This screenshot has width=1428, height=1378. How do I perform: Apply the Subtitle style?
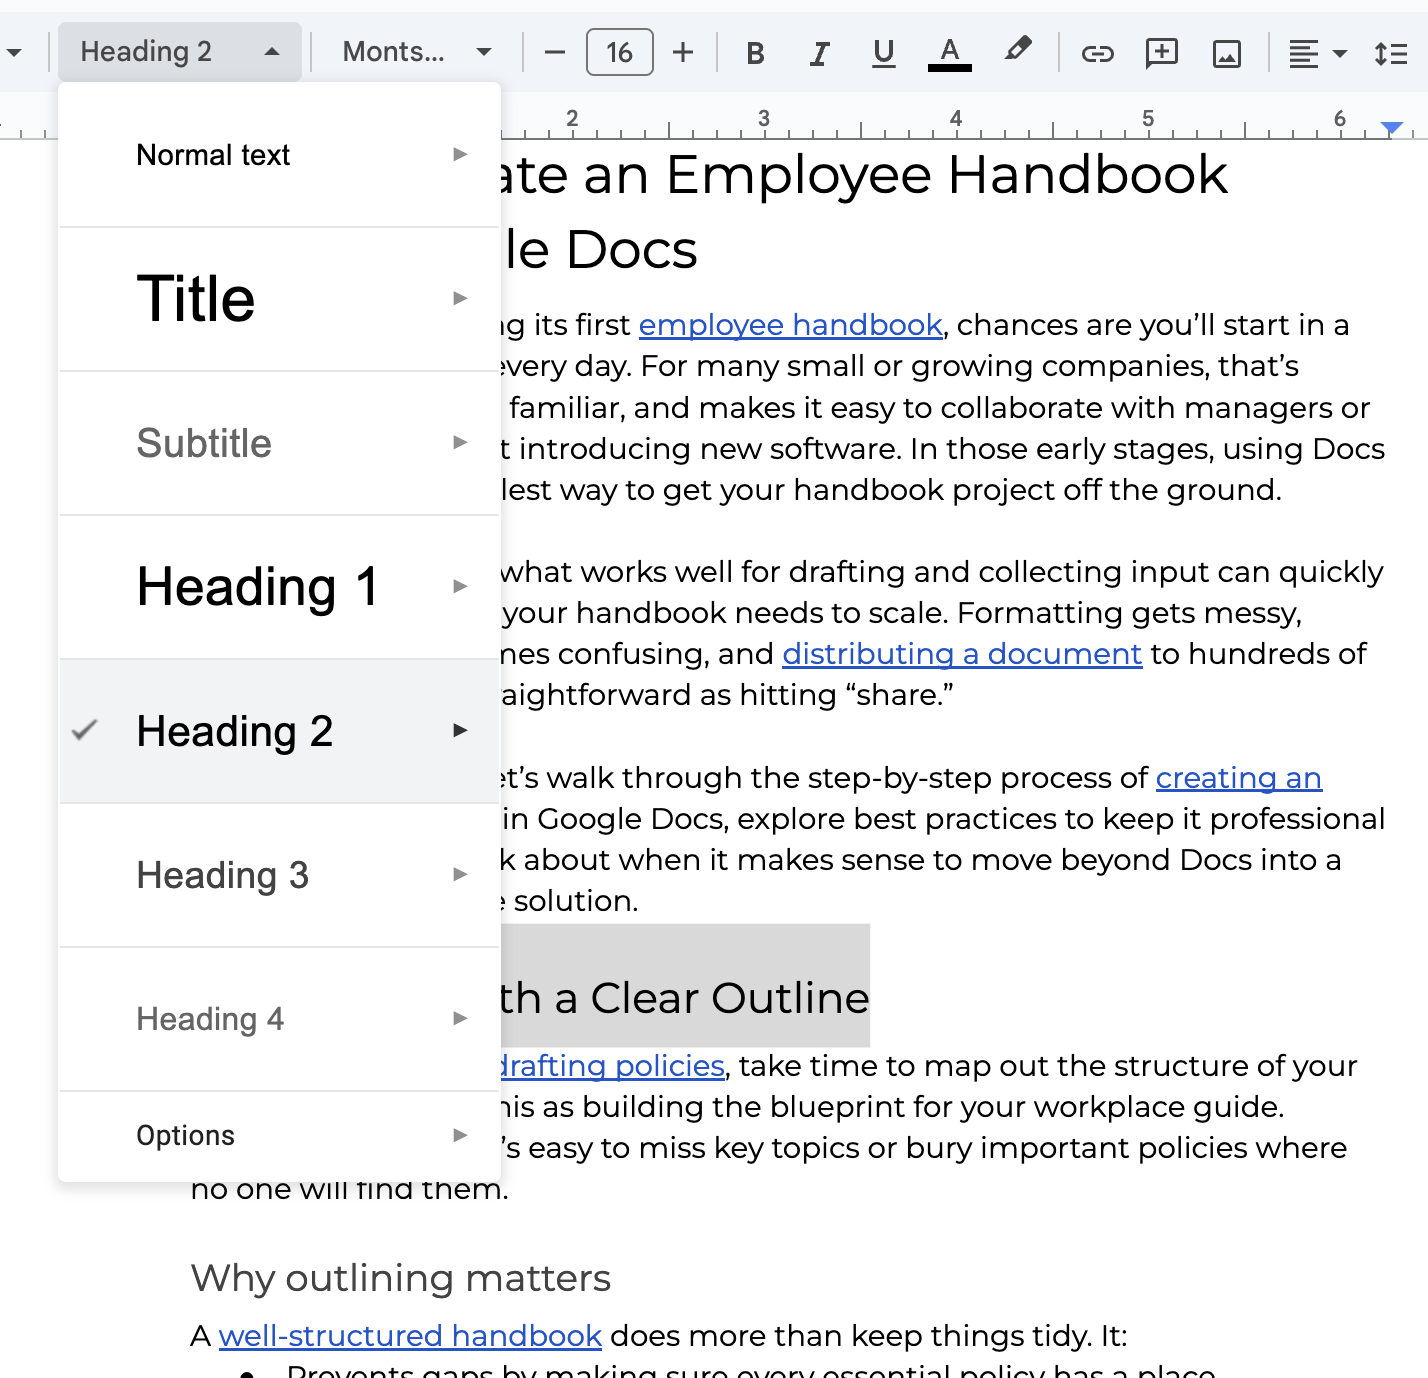[279, 443]
